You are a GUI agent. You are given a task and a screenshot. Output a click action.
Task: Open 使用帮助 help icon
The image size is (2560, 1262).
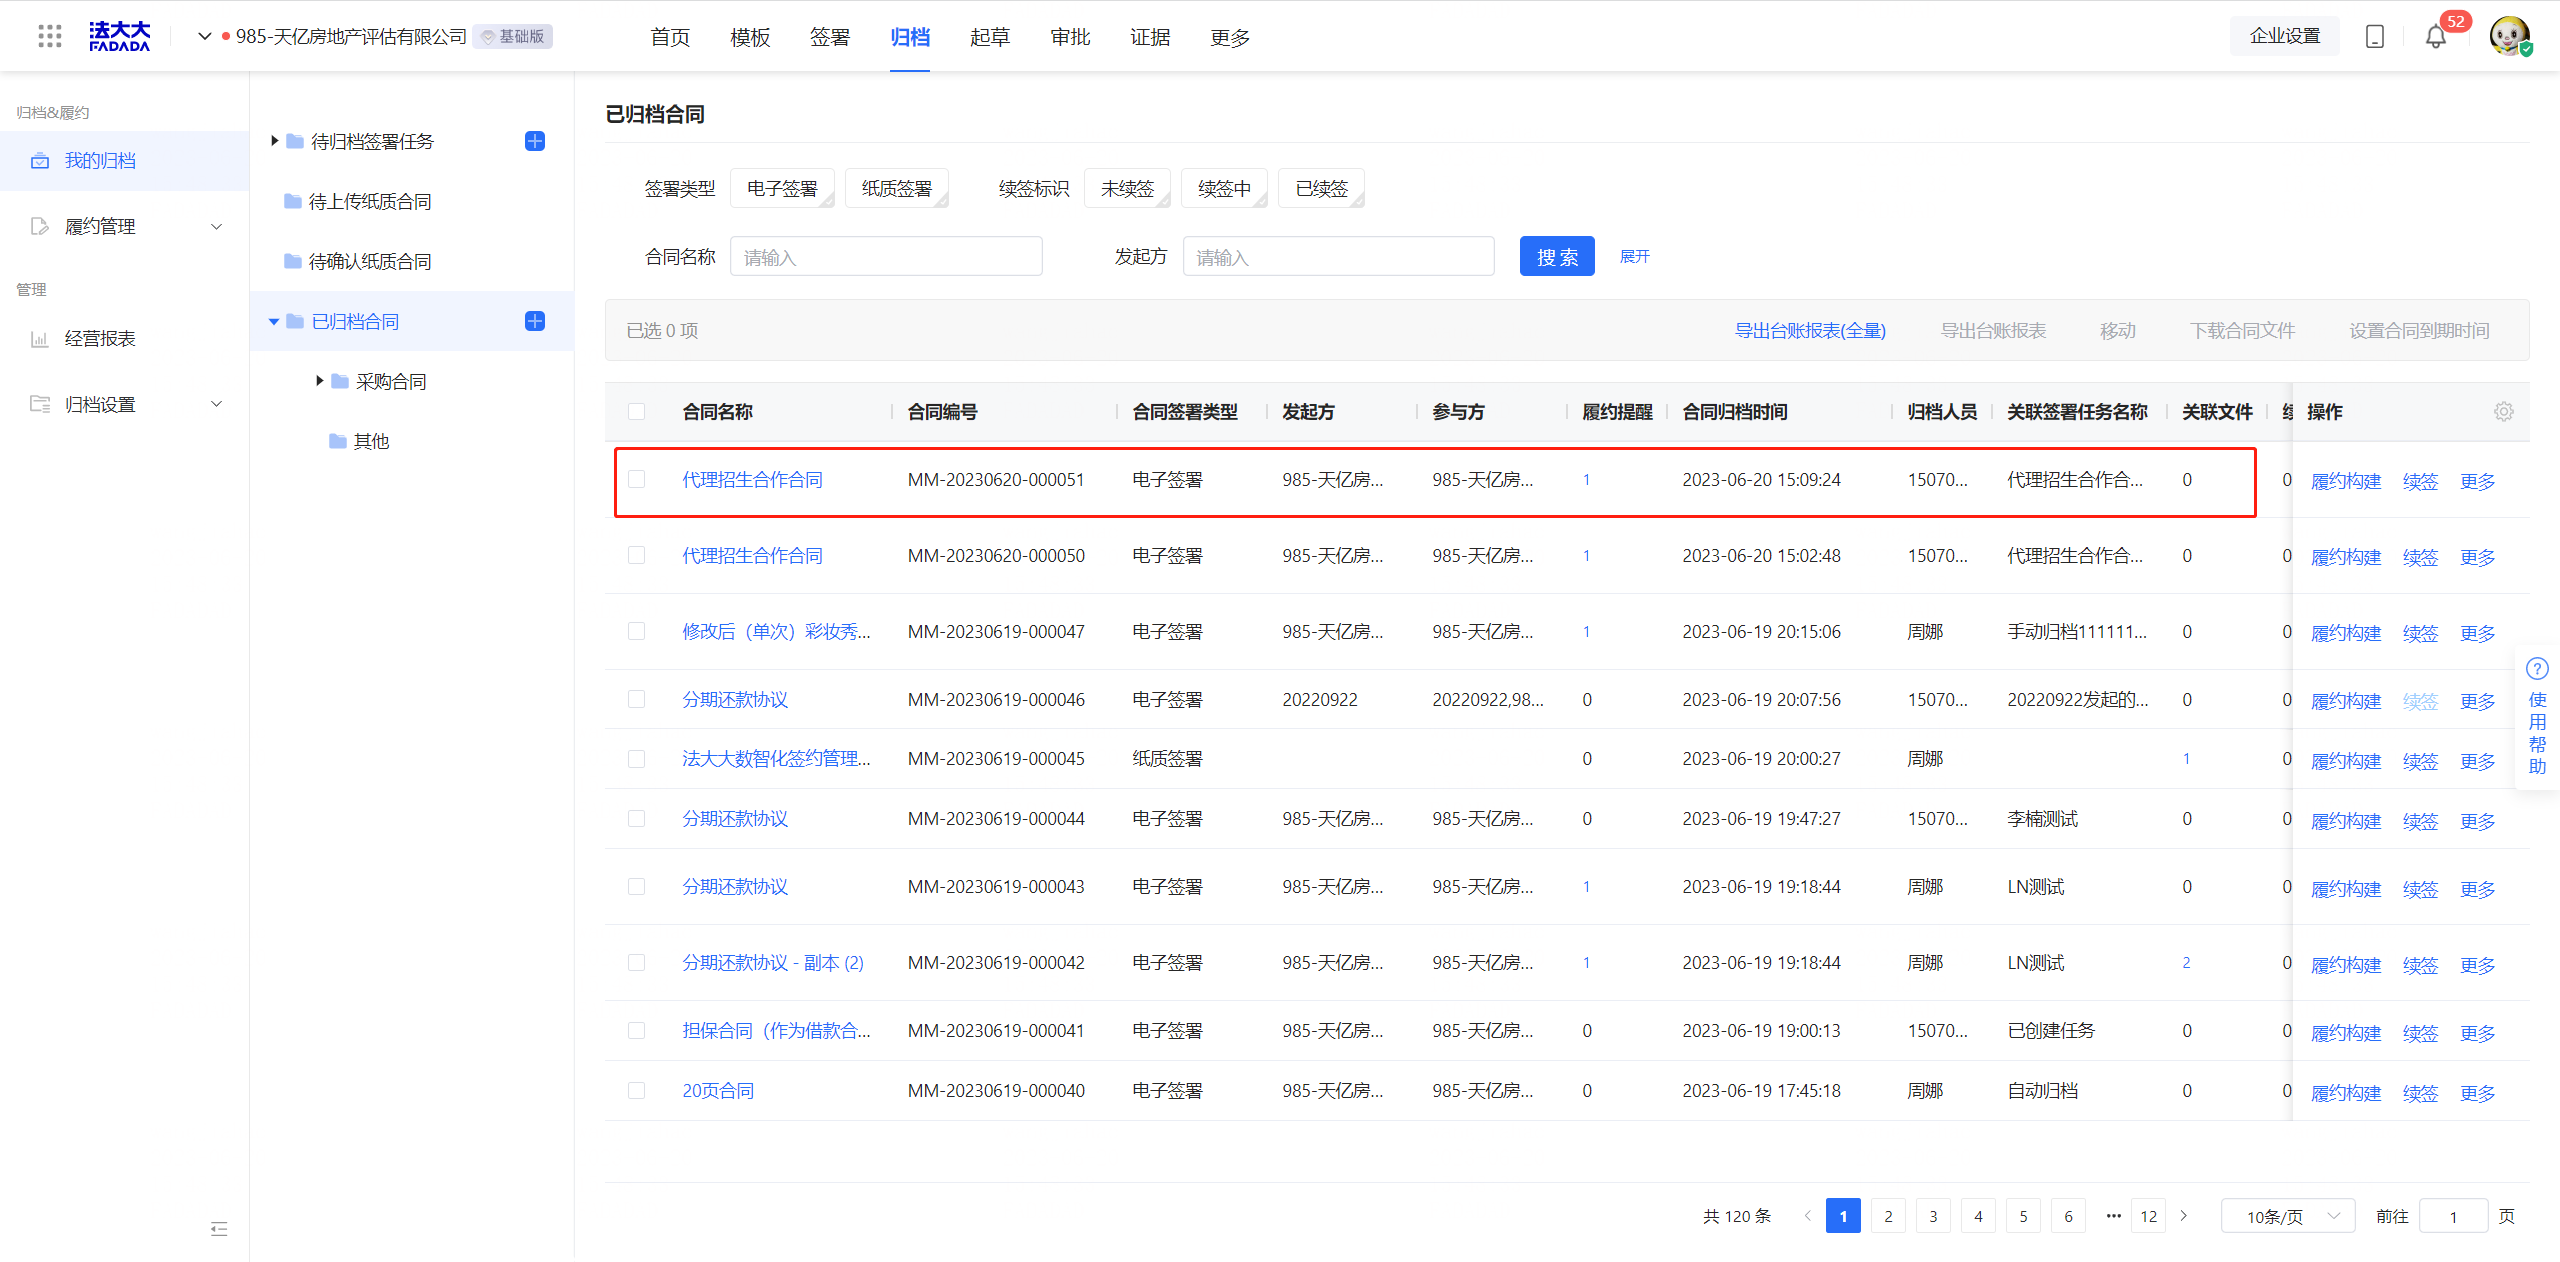2537,669
